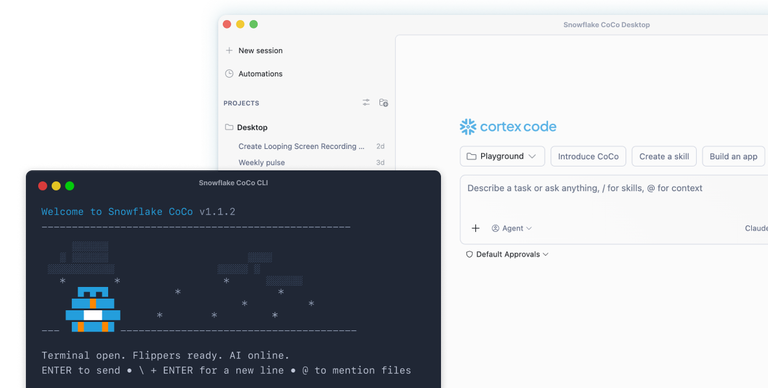Expand the Default Approvals dropdown
The image size is (768, 388).
pos(507,254)
